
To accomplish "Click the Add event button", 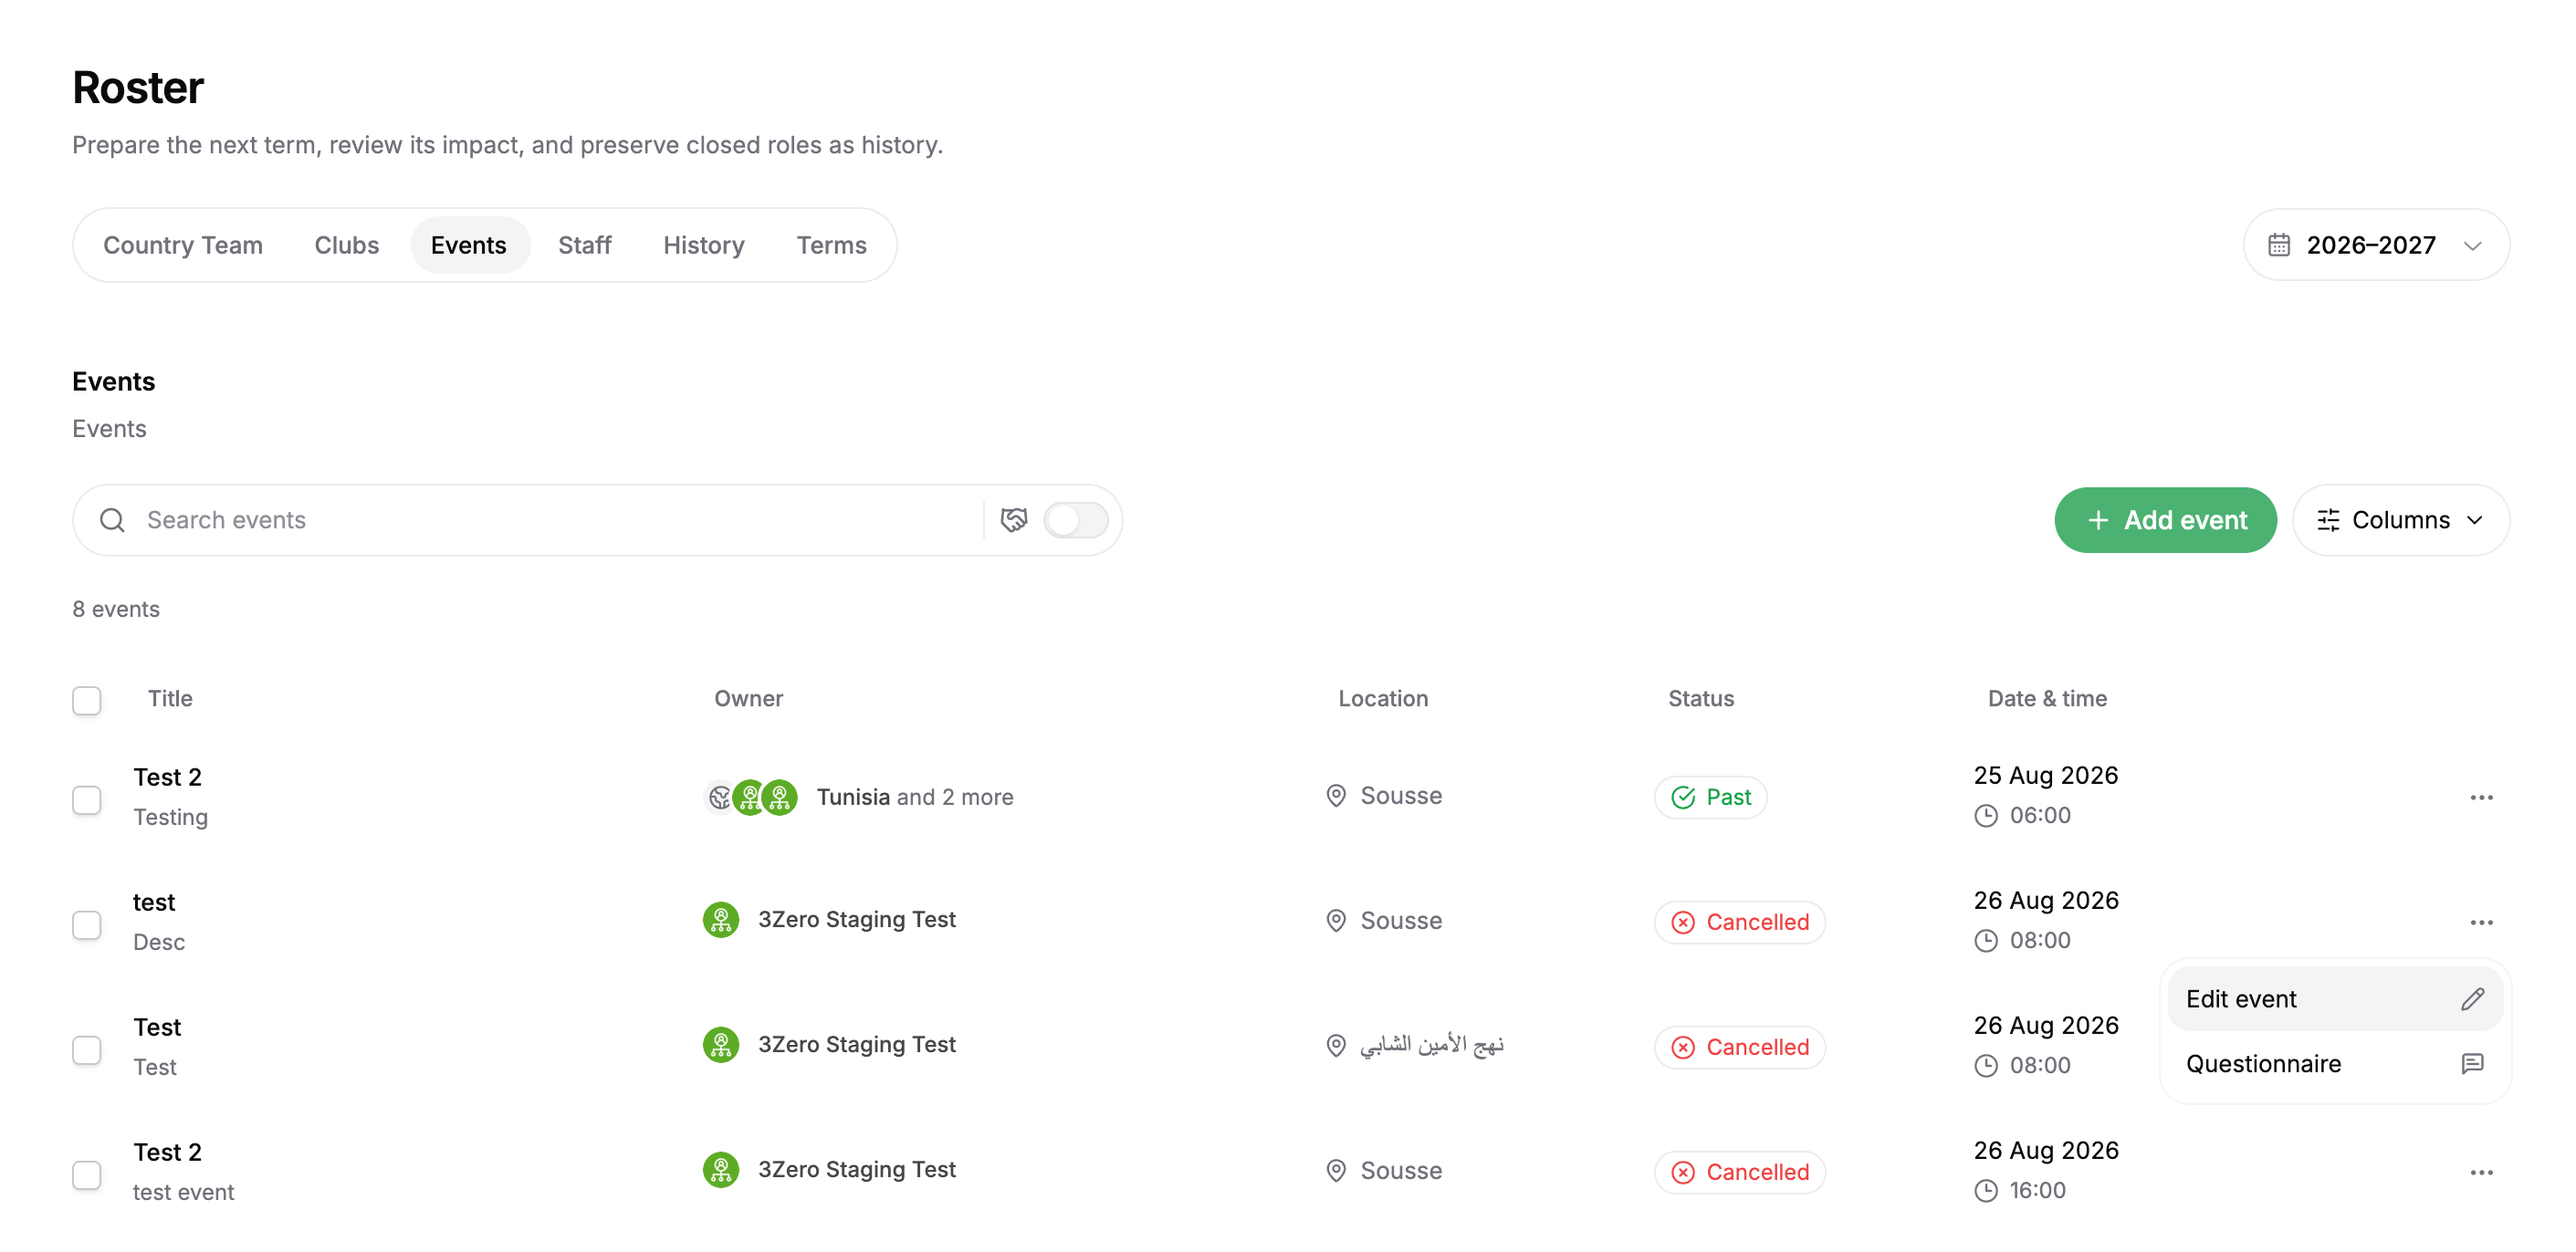I will 2165,520.
